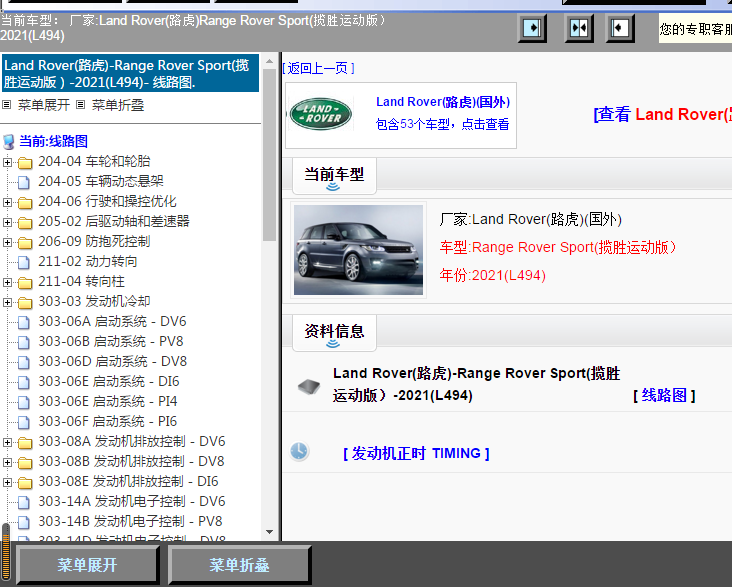
Task: Click document icon of 211-02 动力转向
Action: tap(24, 262)
